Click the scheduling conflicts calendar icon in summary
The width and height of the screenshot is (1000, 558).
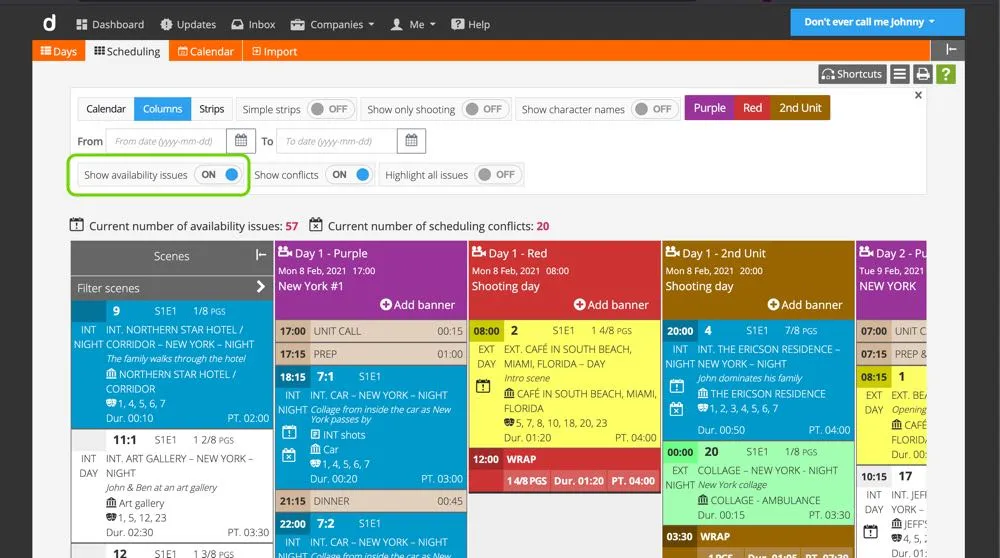(316, 225)
